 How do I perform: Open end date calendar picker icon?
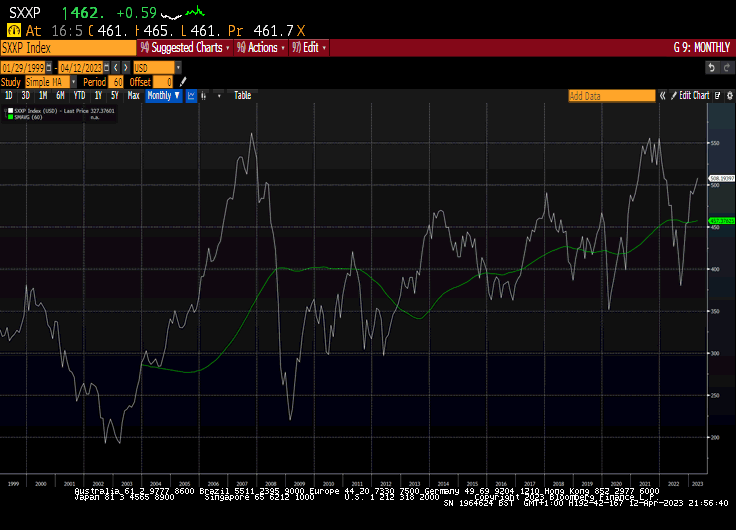(x=107, y=68)
